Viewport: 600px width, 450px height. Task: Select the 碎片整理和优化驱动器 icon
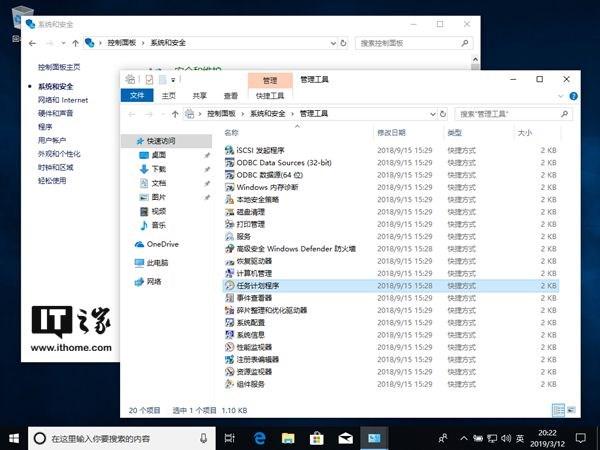coord(229,310)
